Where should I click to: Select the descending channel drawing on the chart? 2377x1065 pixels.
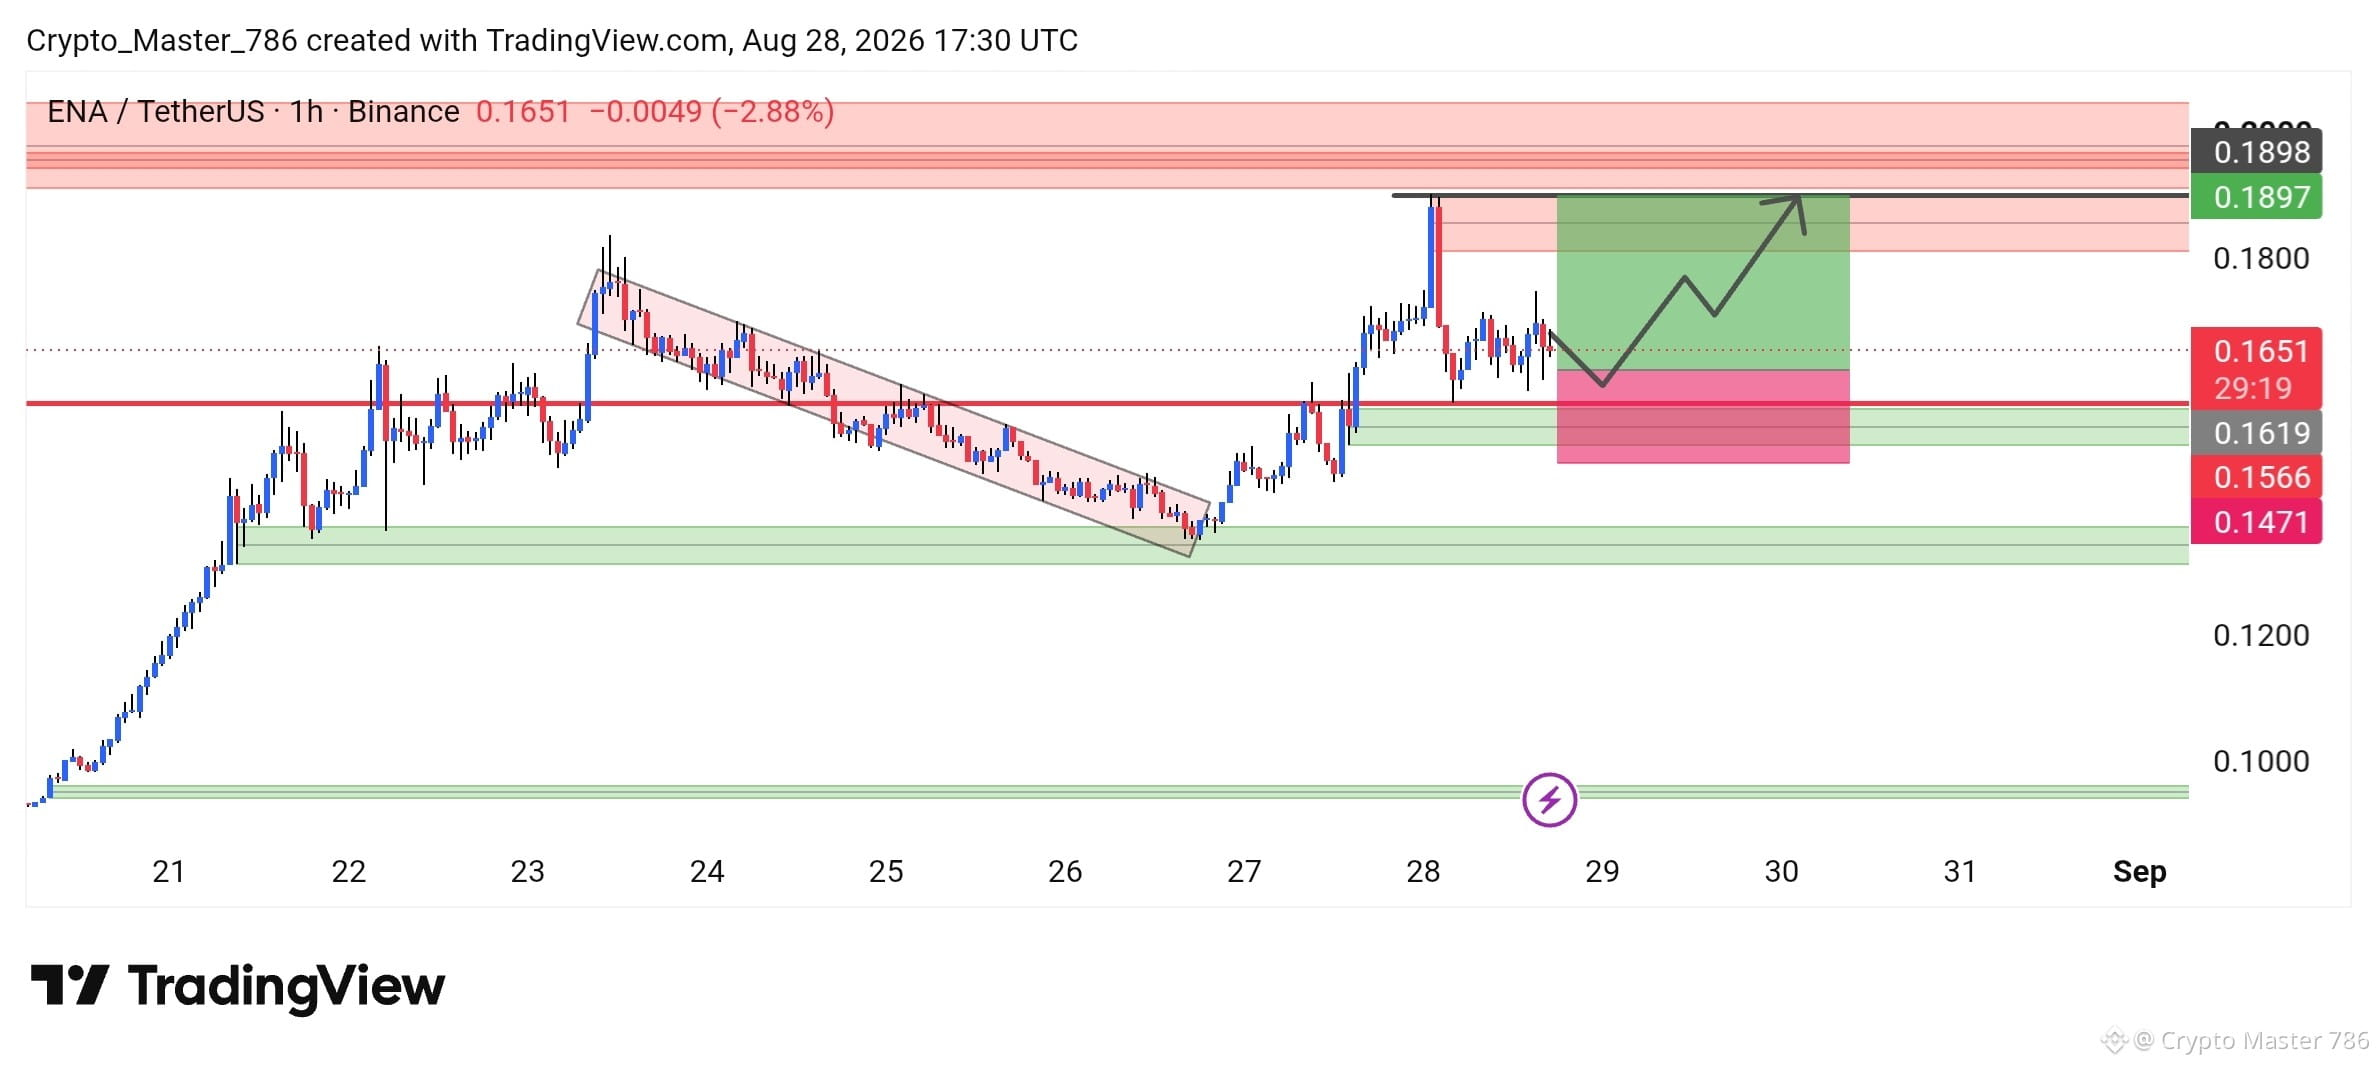[893, 412]
